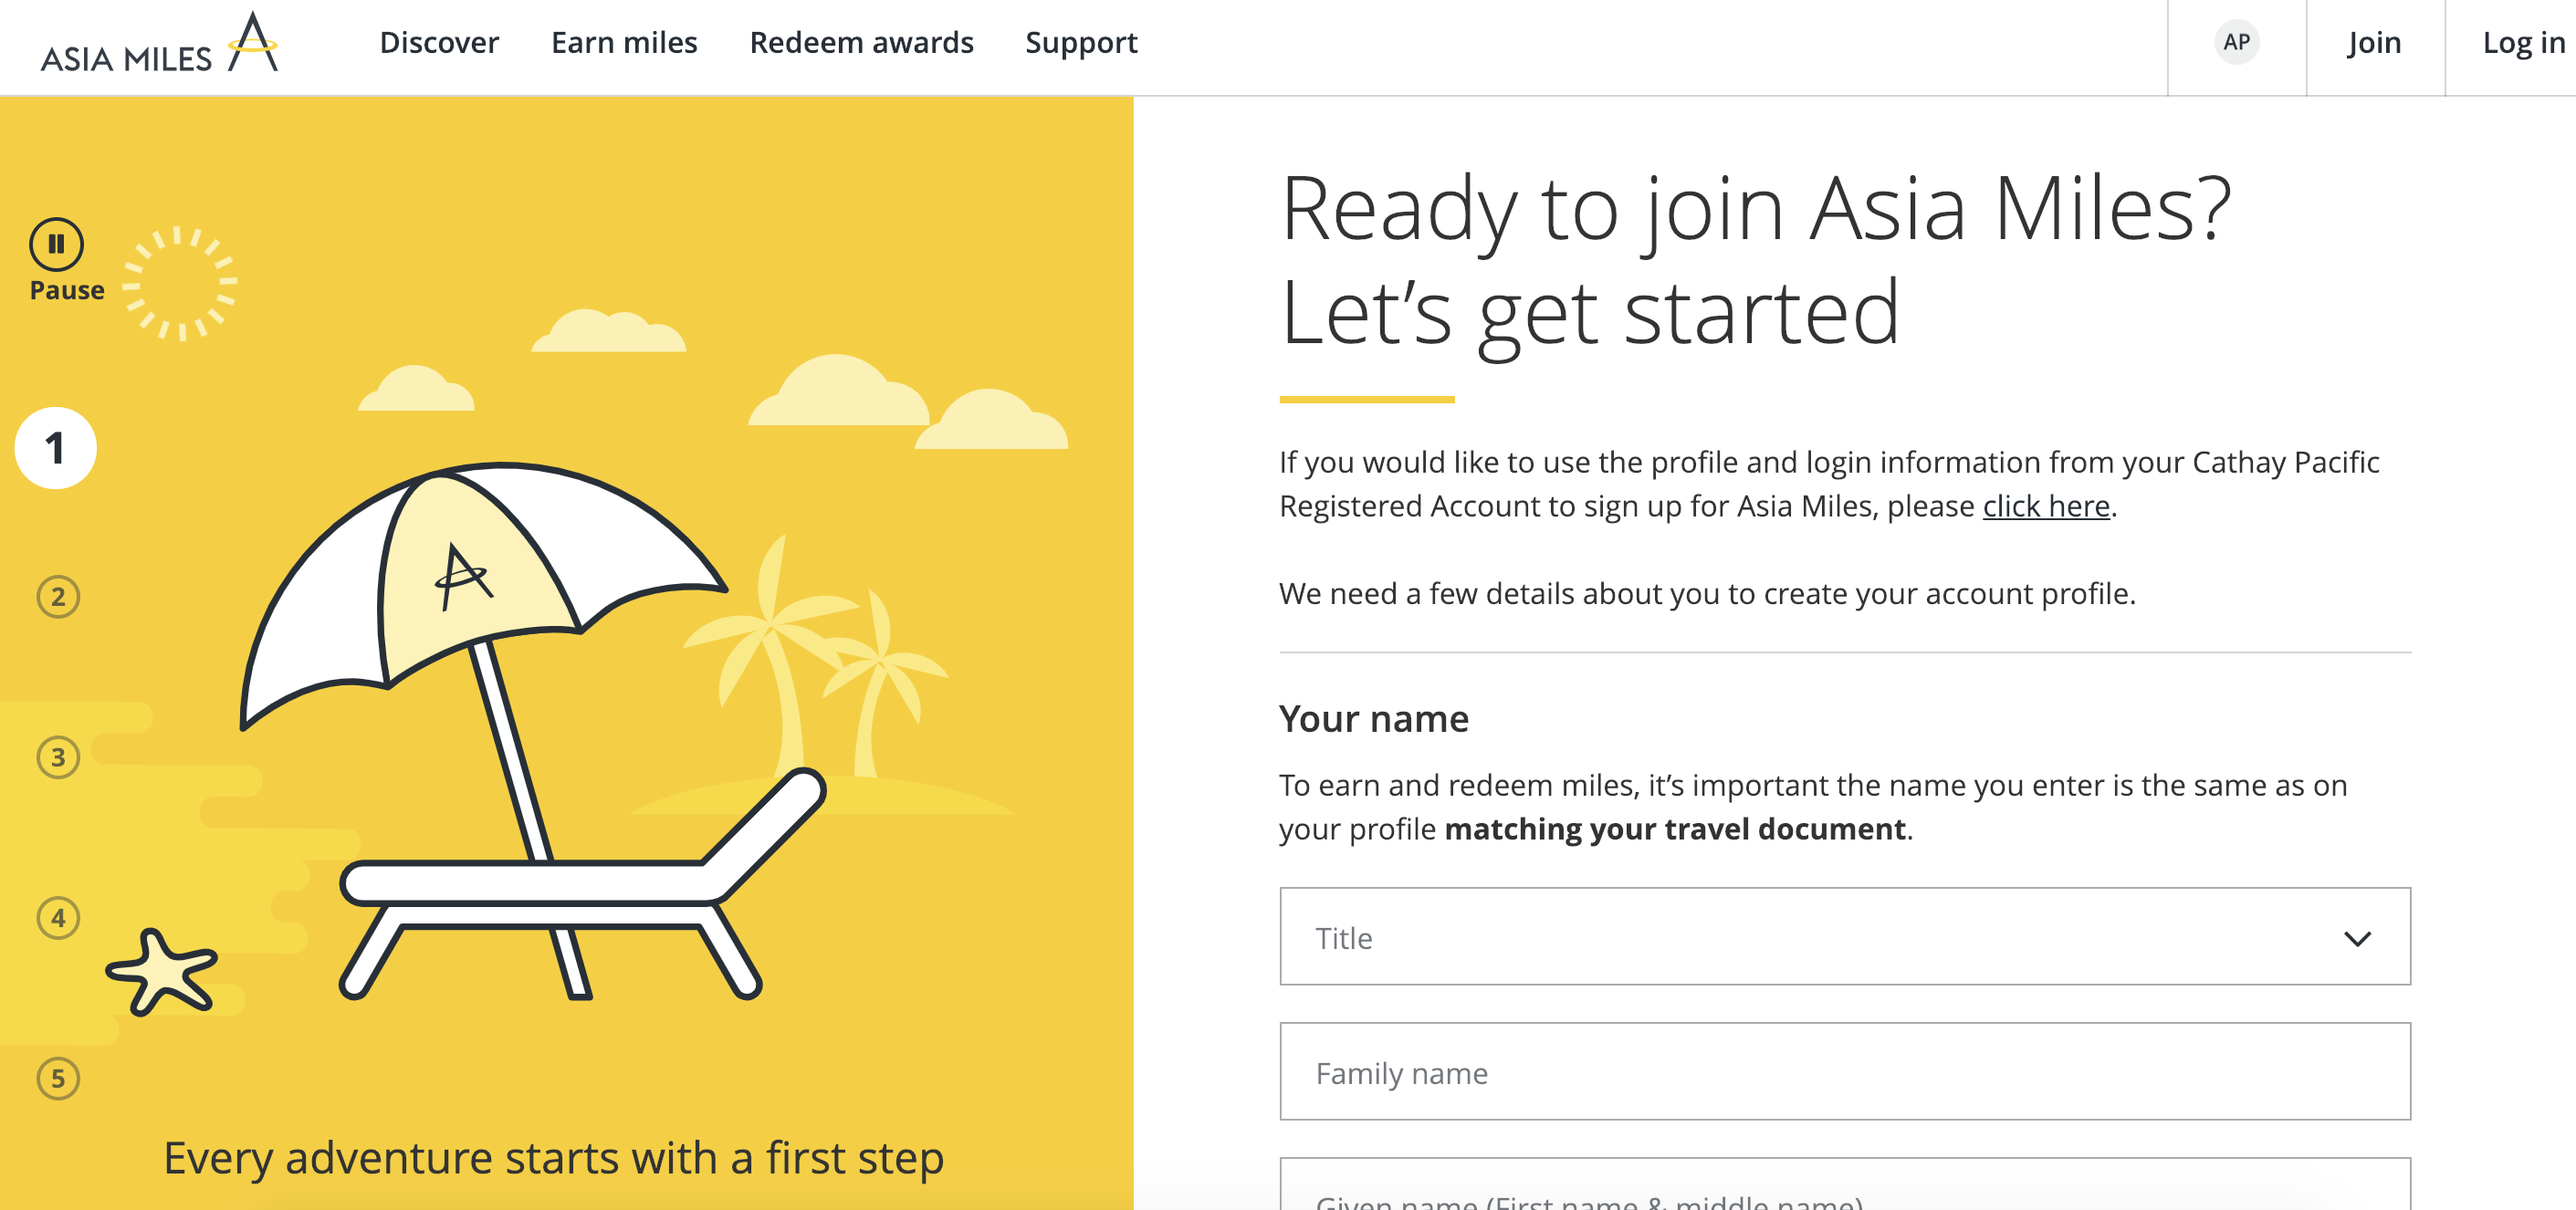Select step 2 circle indicator
2576x1210 pixels.
pos(58,597)
